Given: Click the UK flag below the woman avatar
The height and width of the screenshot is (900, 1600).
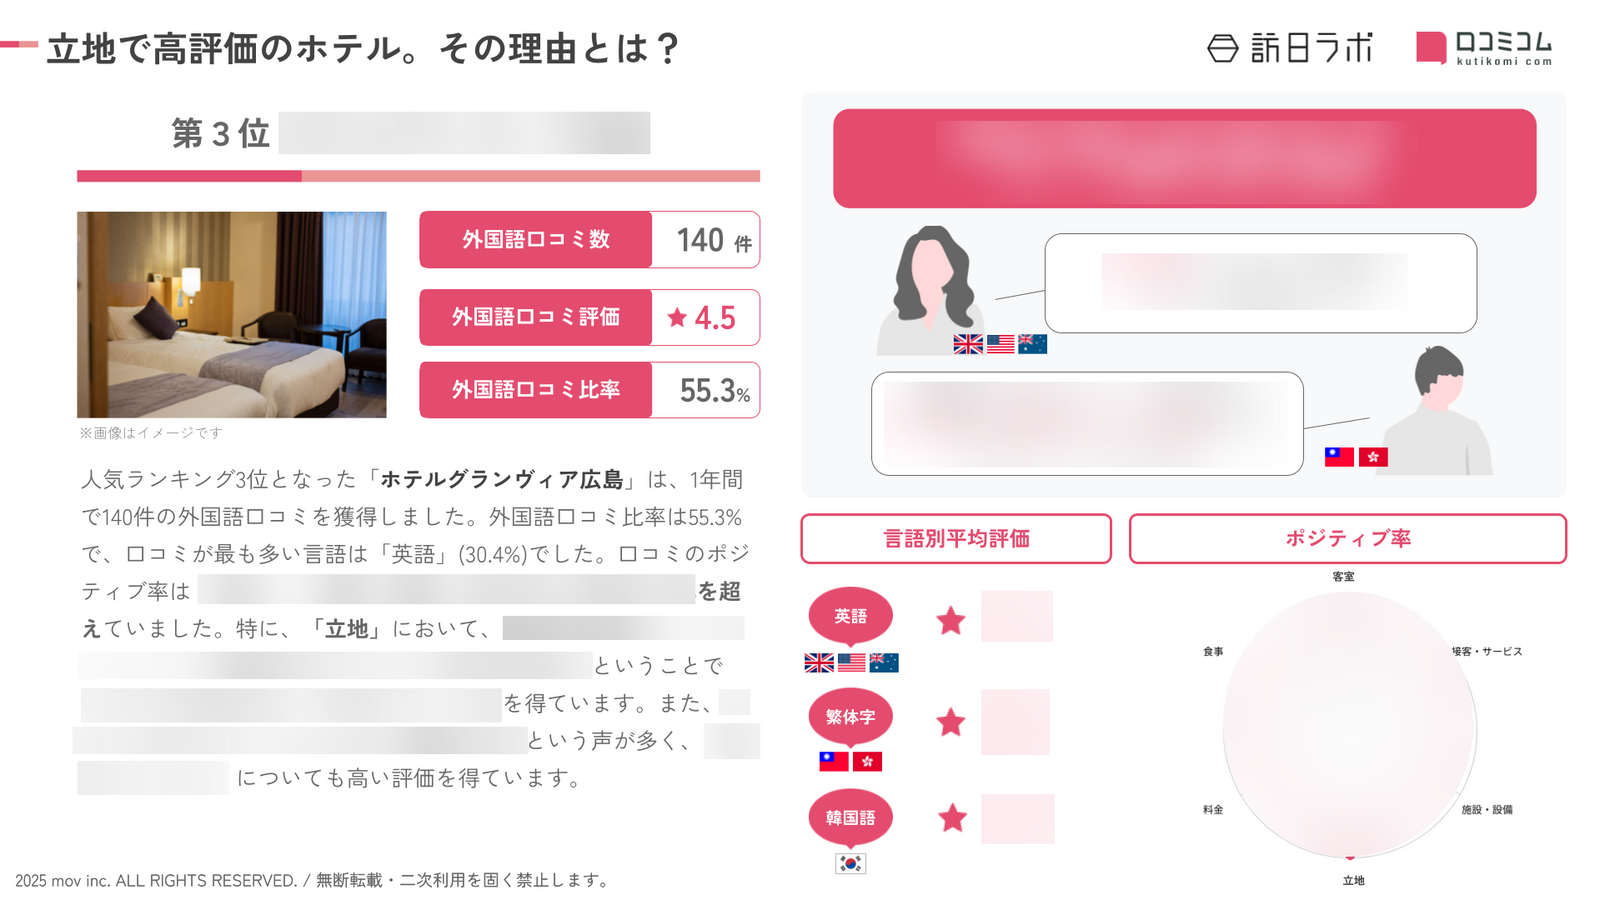Looking at the screenshot, I should click(968, 344).
